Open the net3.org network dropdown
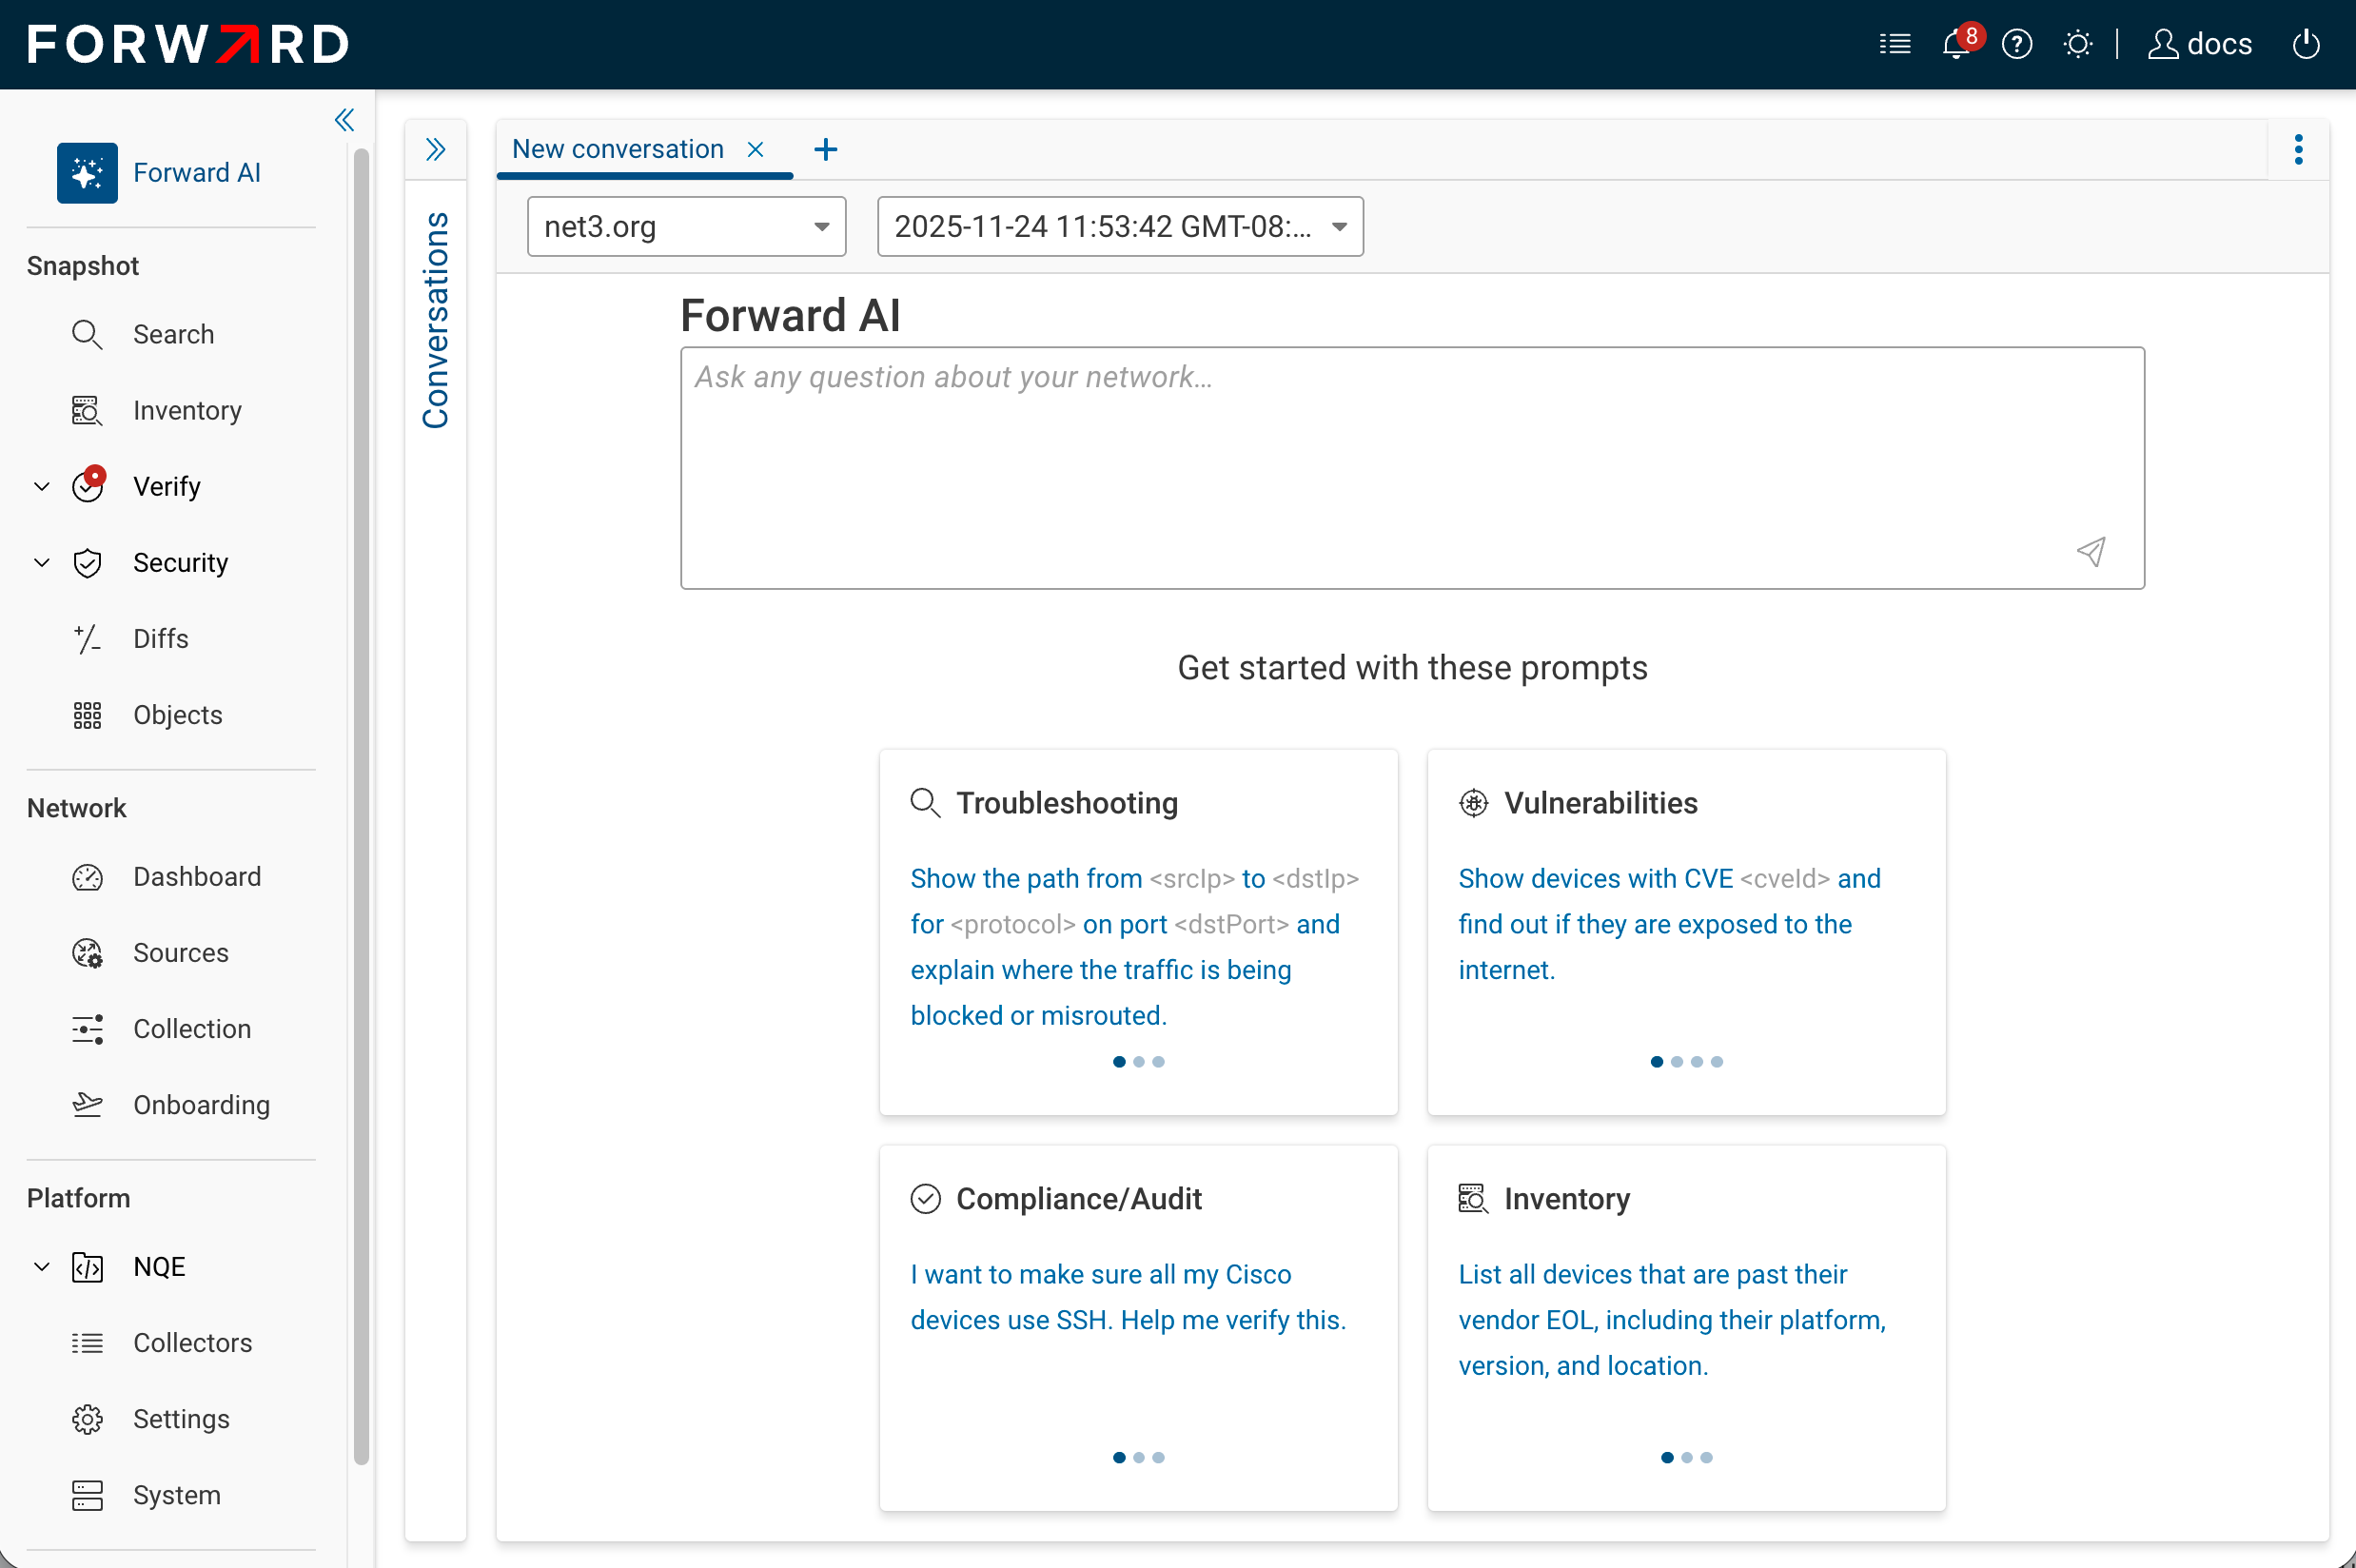 (x=686, y=227)
